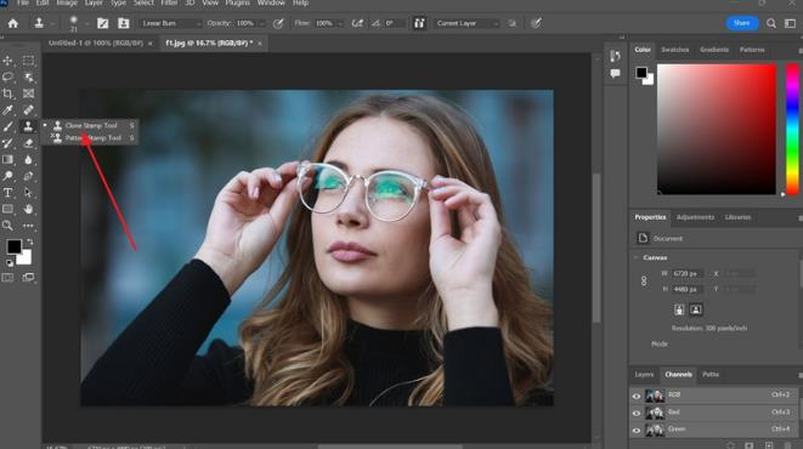The width and height of the screenshot is (803, 449).
Task: Select the Frame tool
Action: click(x=29, y=94)
